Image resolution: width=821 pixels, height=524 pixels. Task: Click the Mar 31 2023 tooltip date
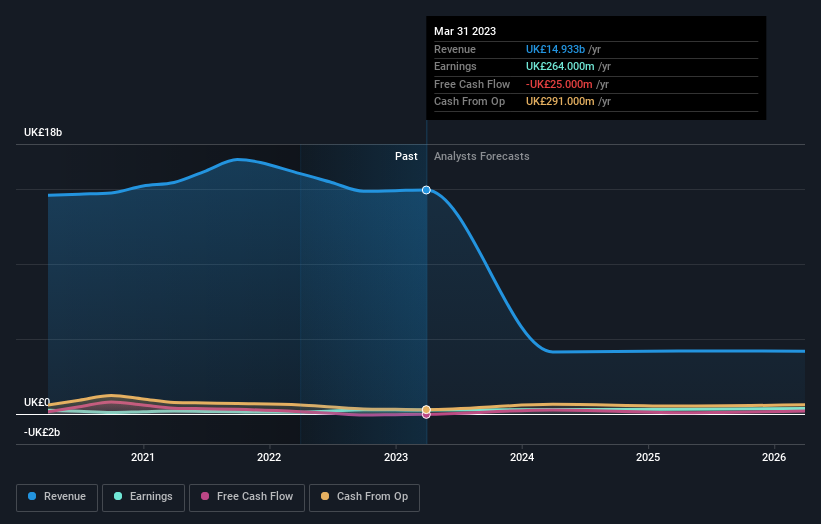pos(465,31)
